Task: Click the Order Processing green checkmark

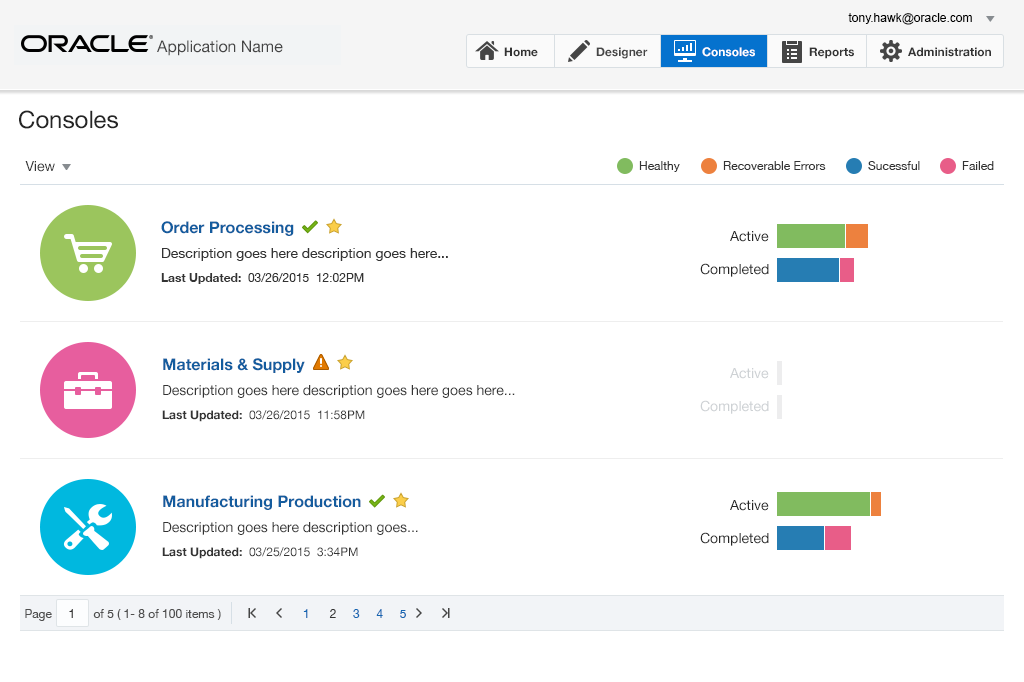Action: coord(310,227)
